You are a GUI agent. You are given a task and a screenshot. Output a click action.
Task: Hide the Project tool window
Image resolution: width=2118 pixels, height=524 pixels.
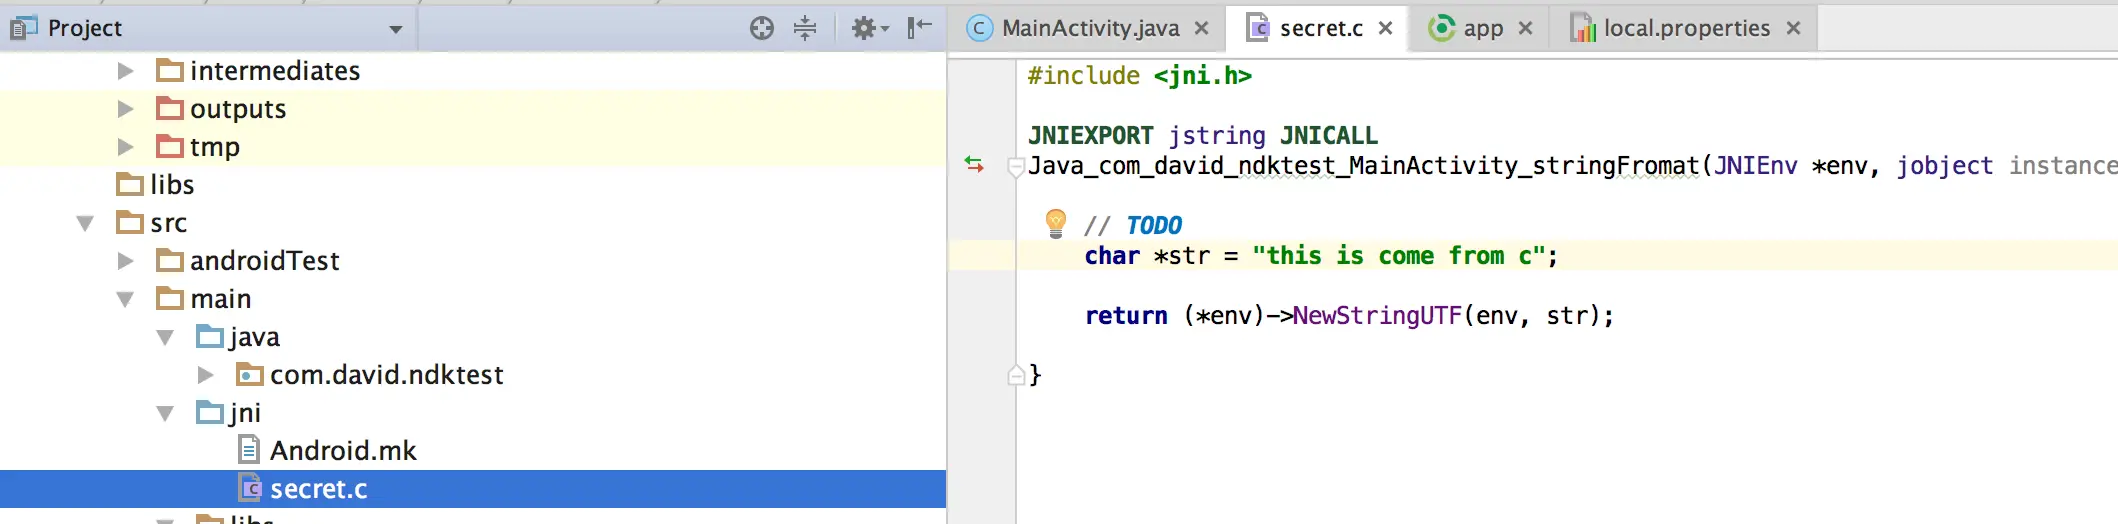[920, 28]
